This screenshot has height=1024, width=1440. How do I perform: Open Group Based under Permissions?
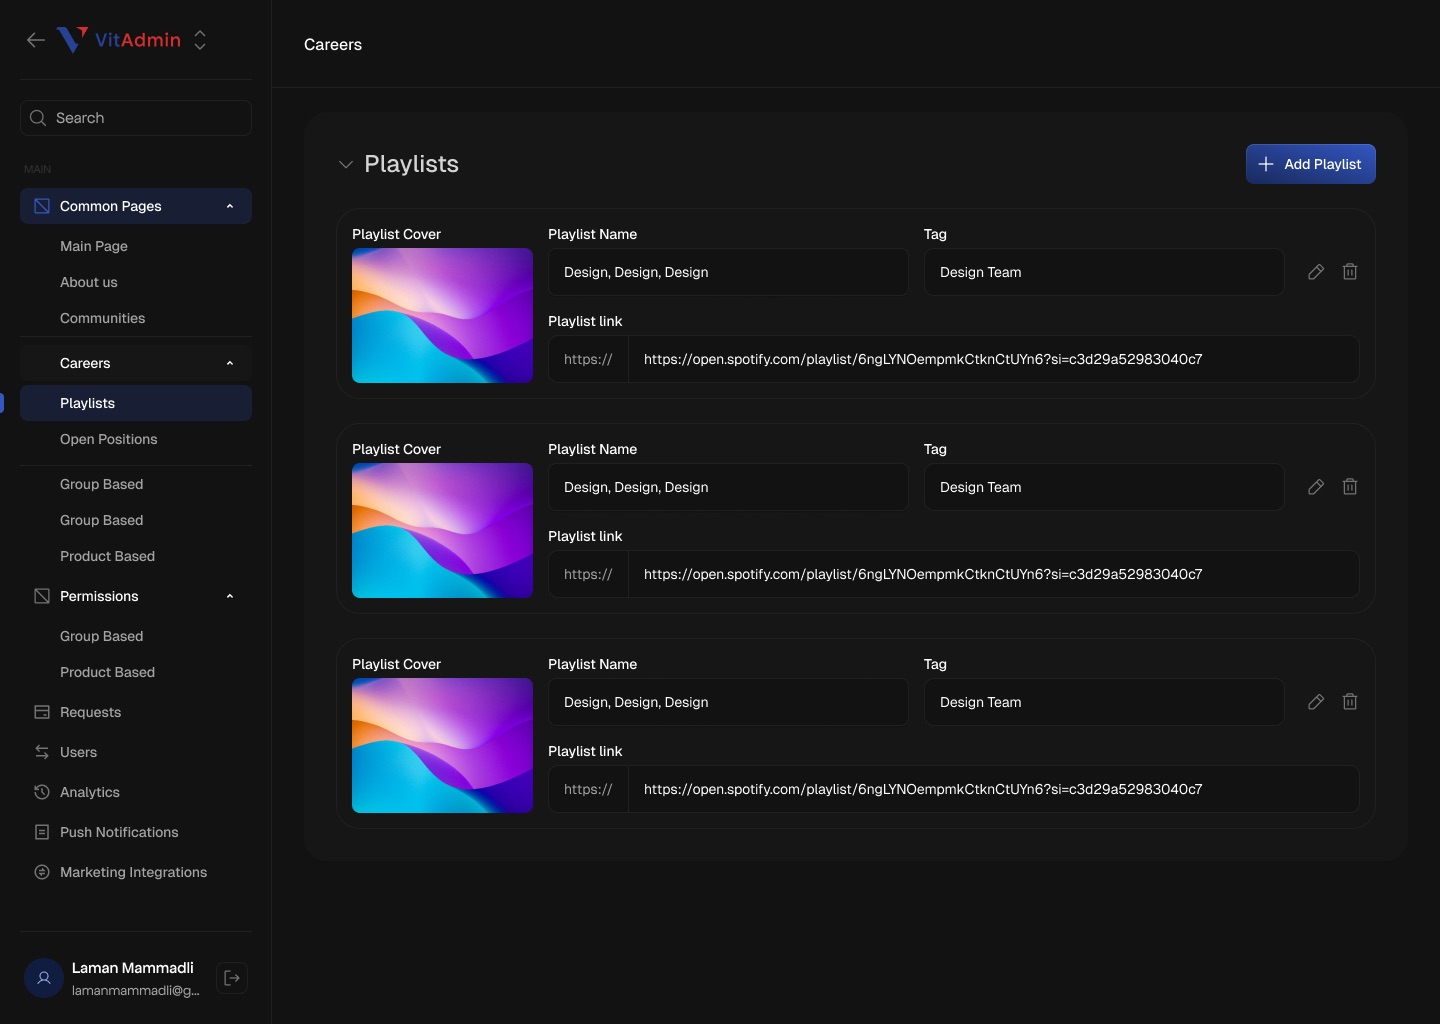(102, 636)
